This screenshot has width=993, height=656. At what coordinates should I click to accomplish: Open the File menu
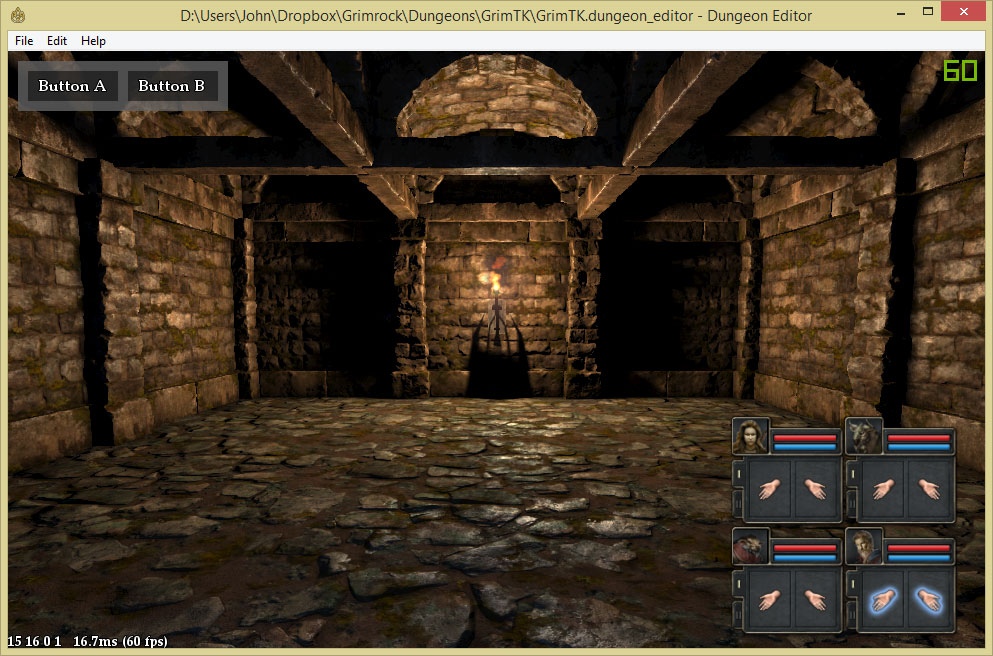click(24, 41)
